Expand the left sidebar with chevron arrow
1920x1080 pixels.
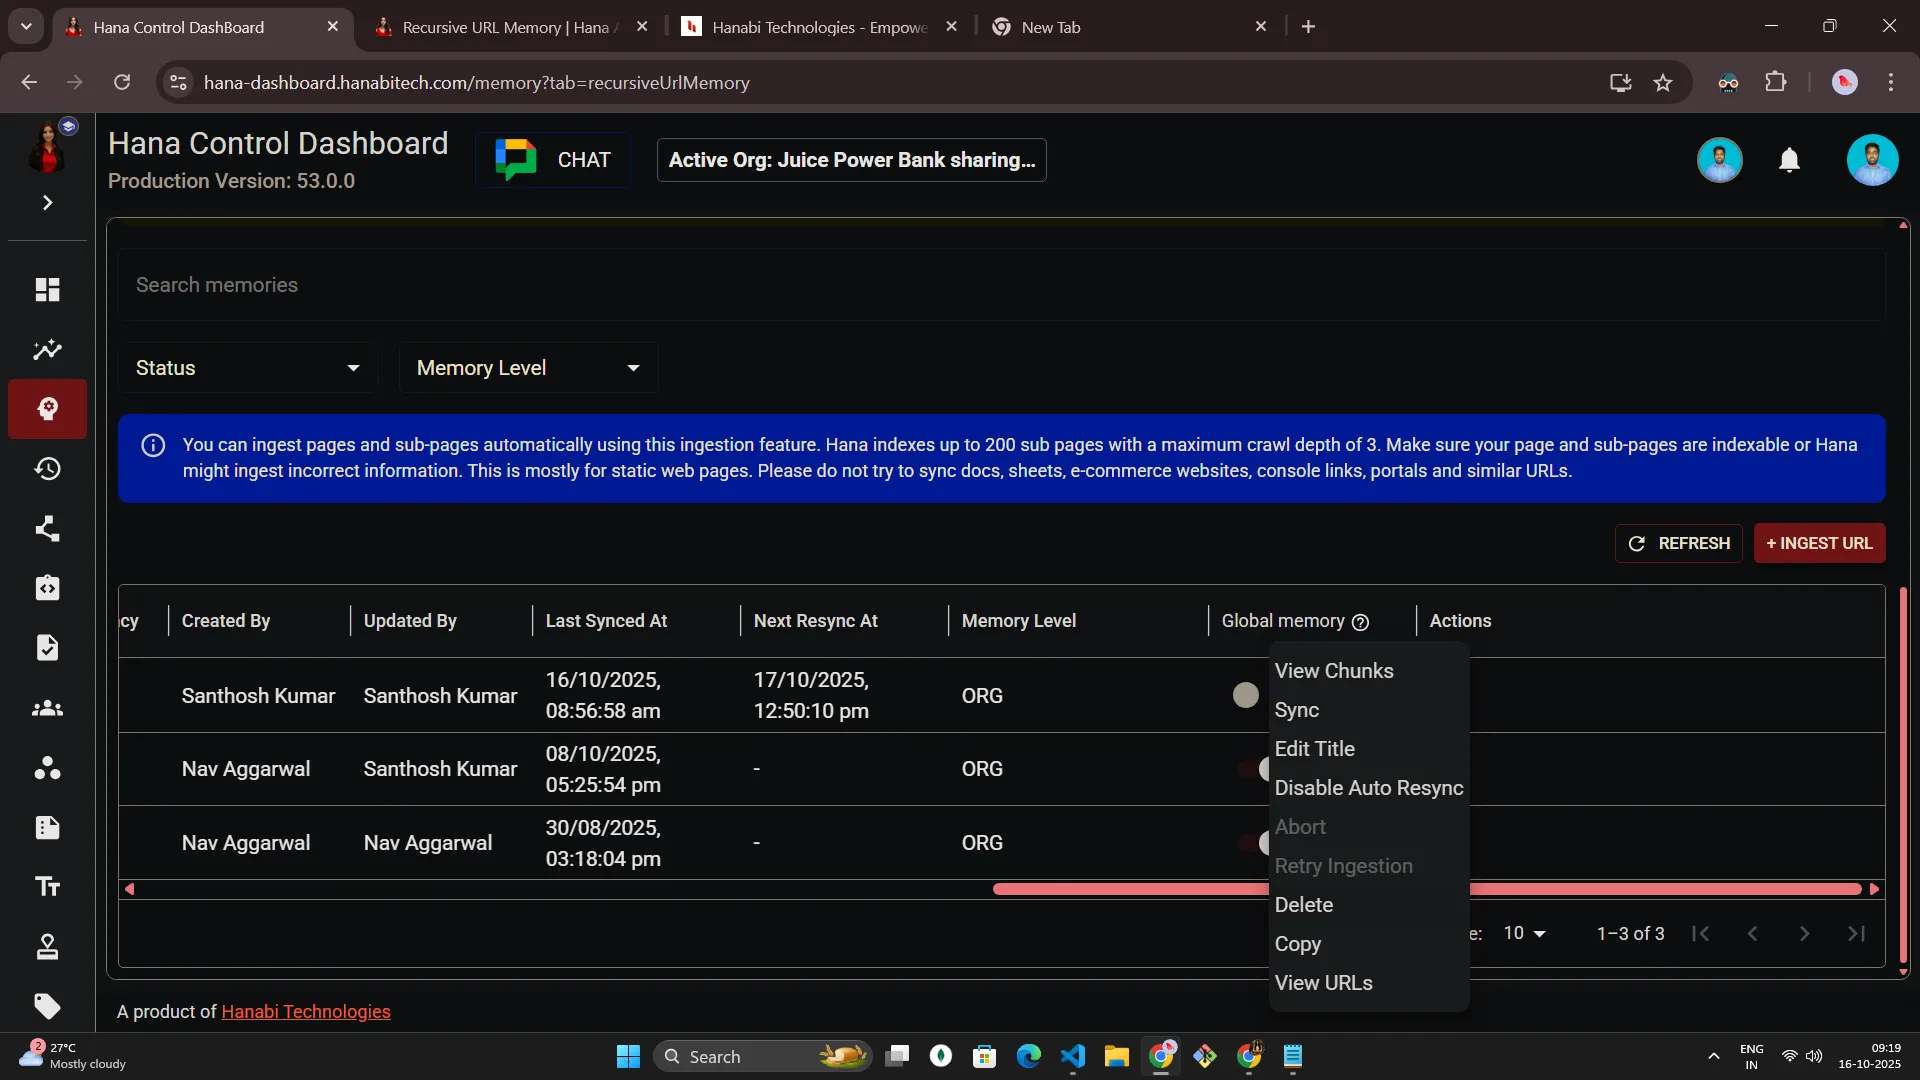[x=47, y=203]
